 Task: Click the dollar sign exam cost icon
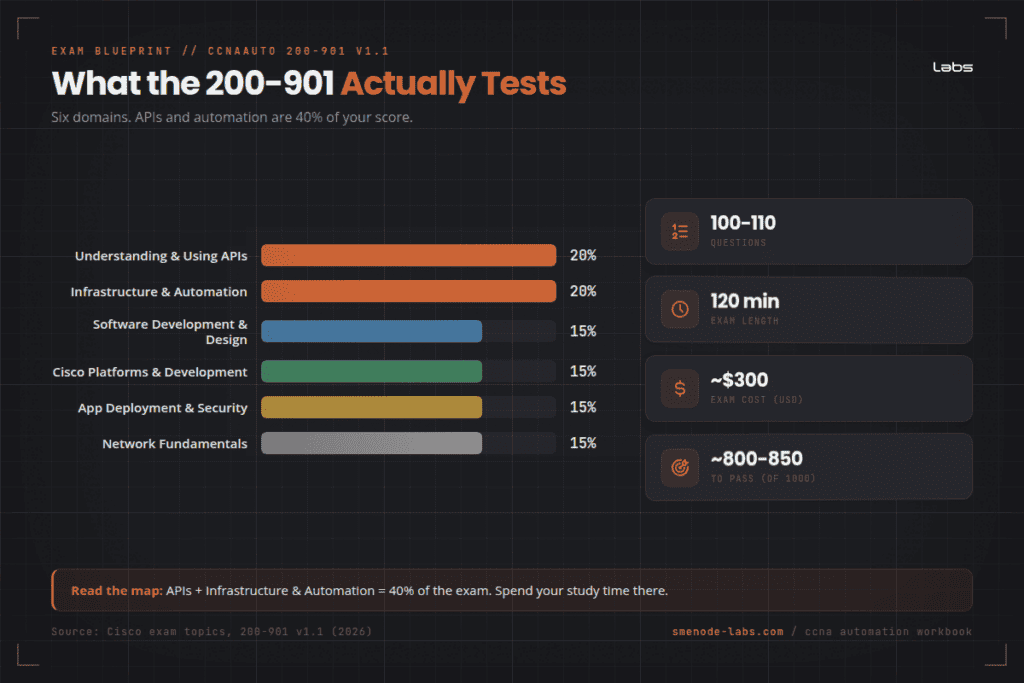(x=680, y=389)
